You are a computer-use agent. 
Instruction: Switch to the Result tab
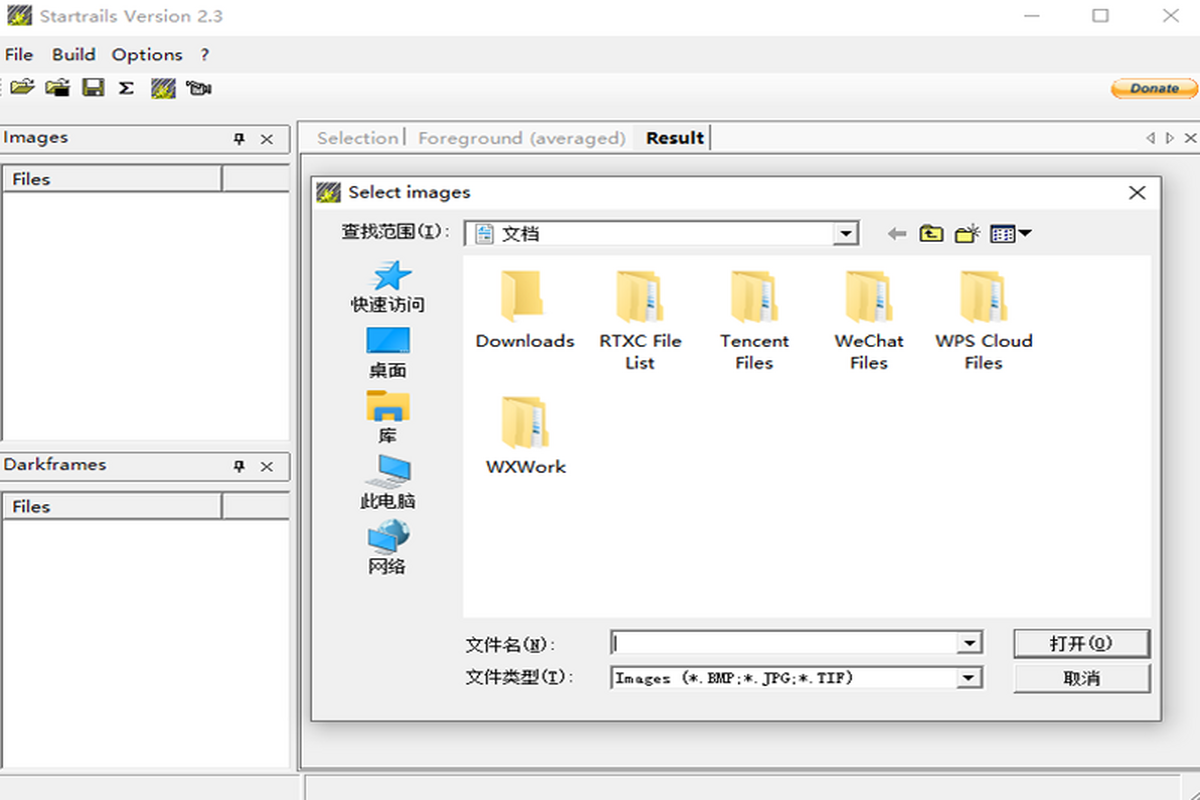675,138
